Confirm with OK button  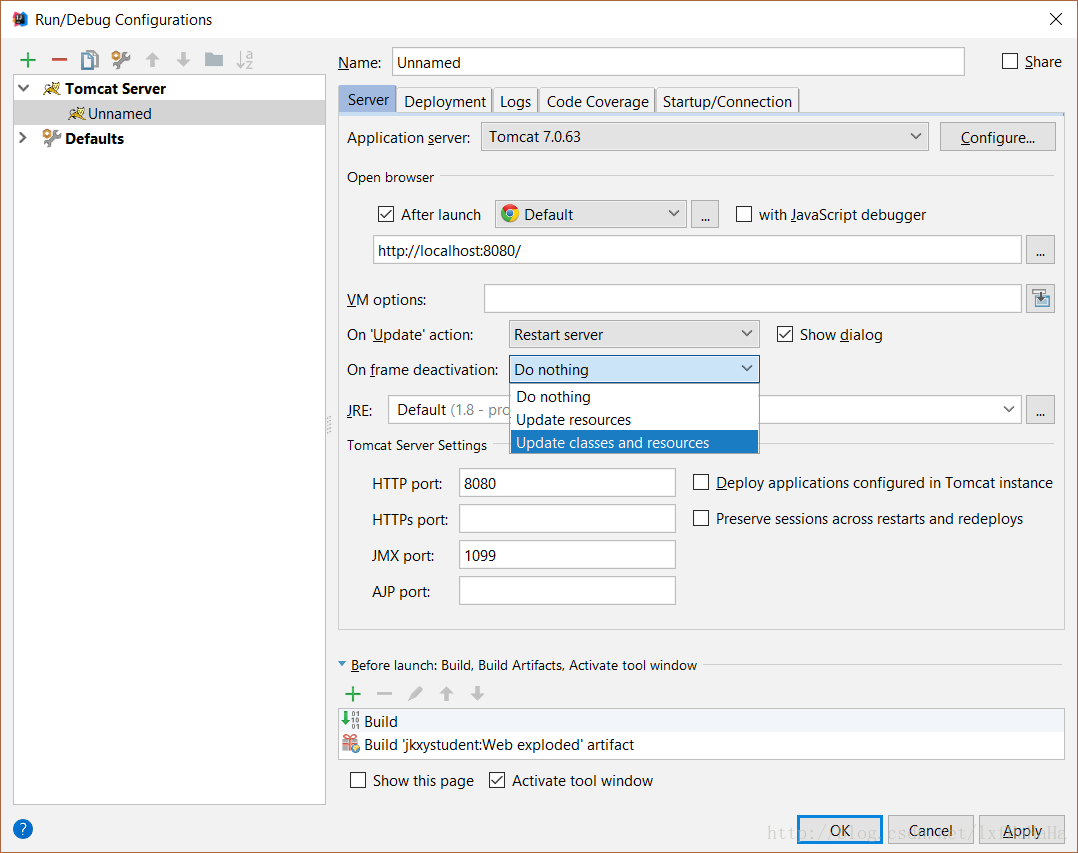click(x=839, y=830)
